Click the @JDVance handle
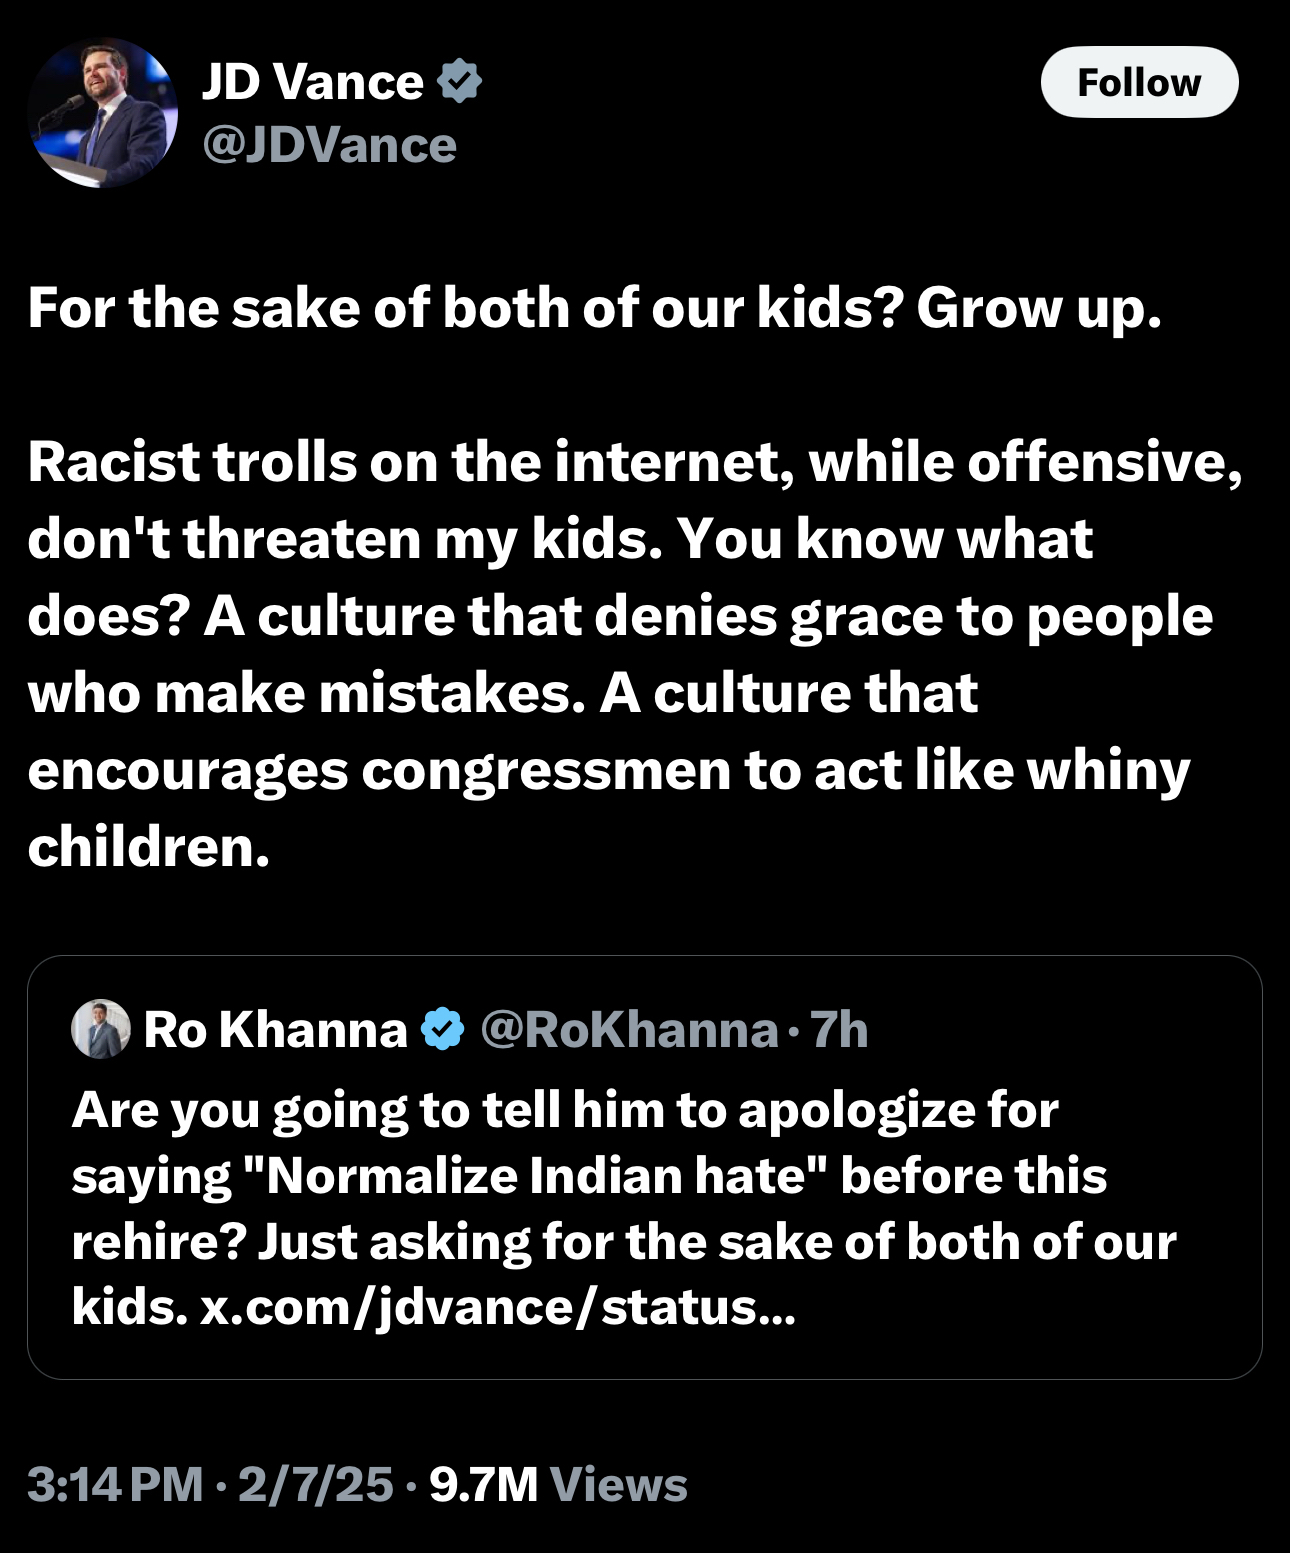1290x1553 pixels. [x=329, y=145]
